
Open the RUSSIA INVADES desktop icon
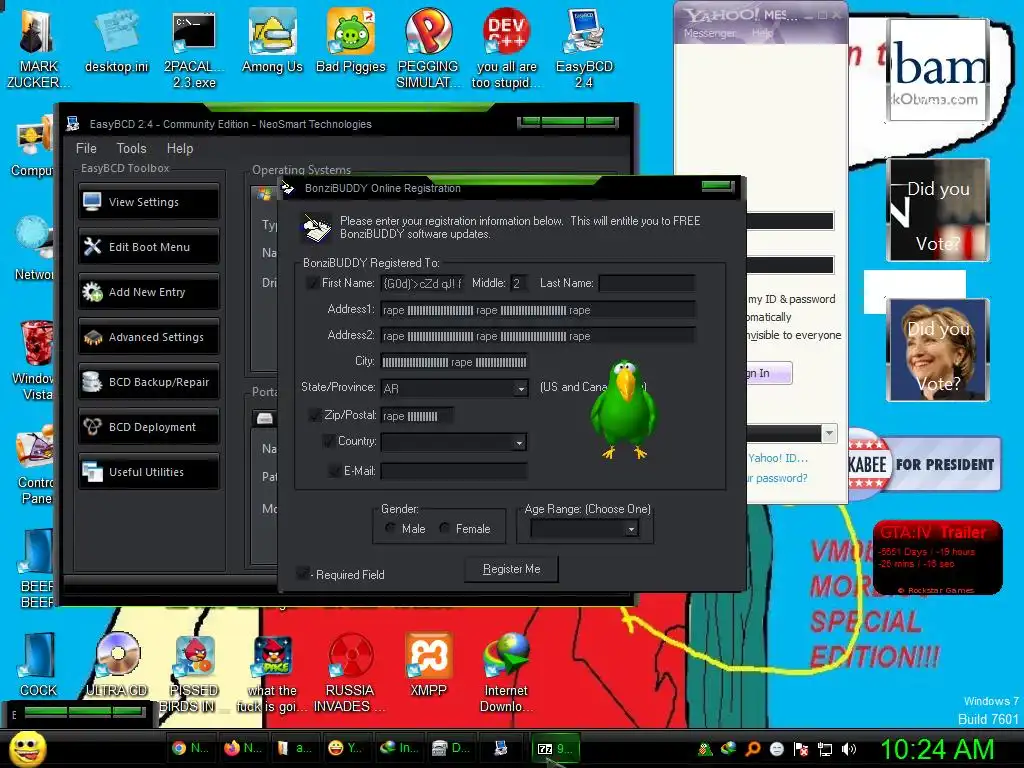tap(350, 673)
